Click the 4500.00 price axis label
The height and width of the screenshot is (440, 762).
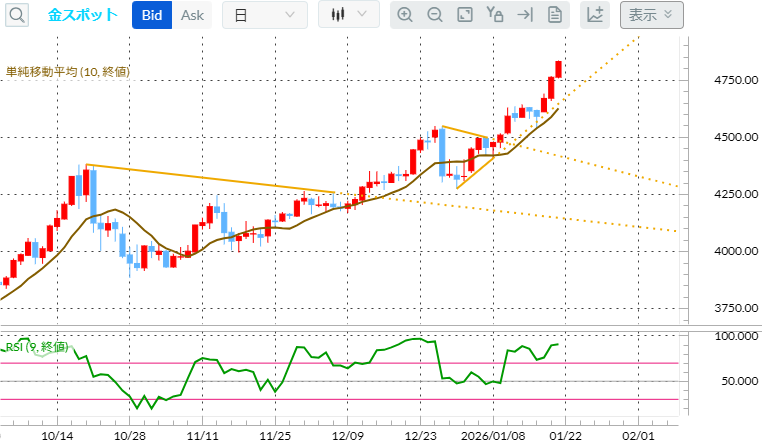click(736, 137)
